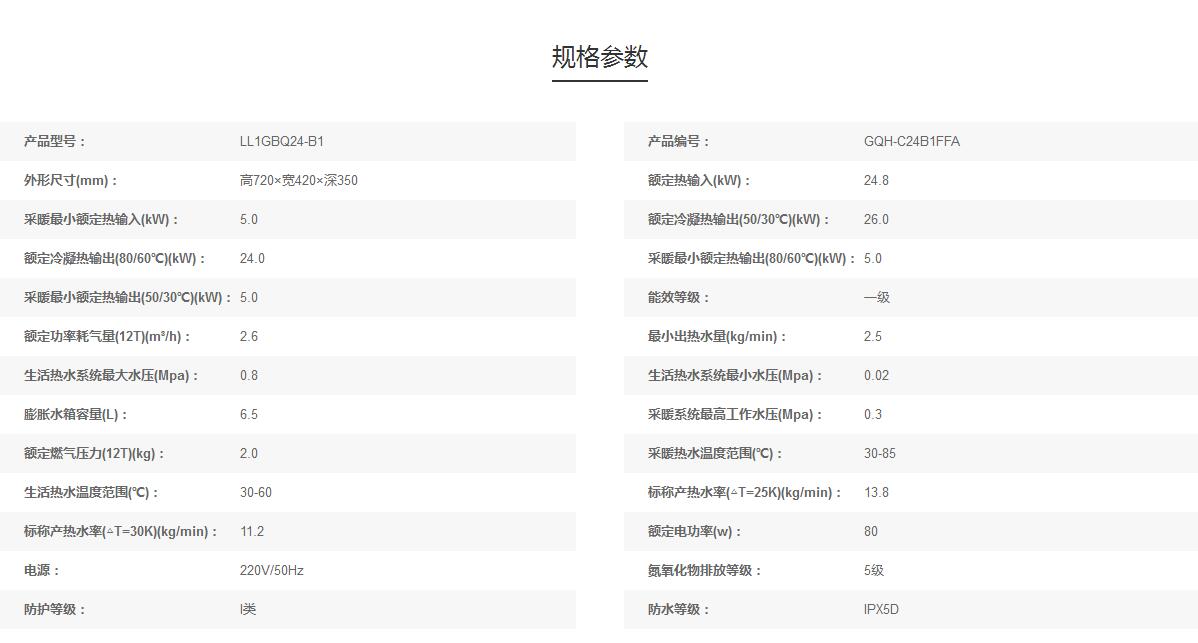This screenshot has height=643, width=1198.
Task: Select dimensions value 高720×宽420×深350
Action: [299, 180]
